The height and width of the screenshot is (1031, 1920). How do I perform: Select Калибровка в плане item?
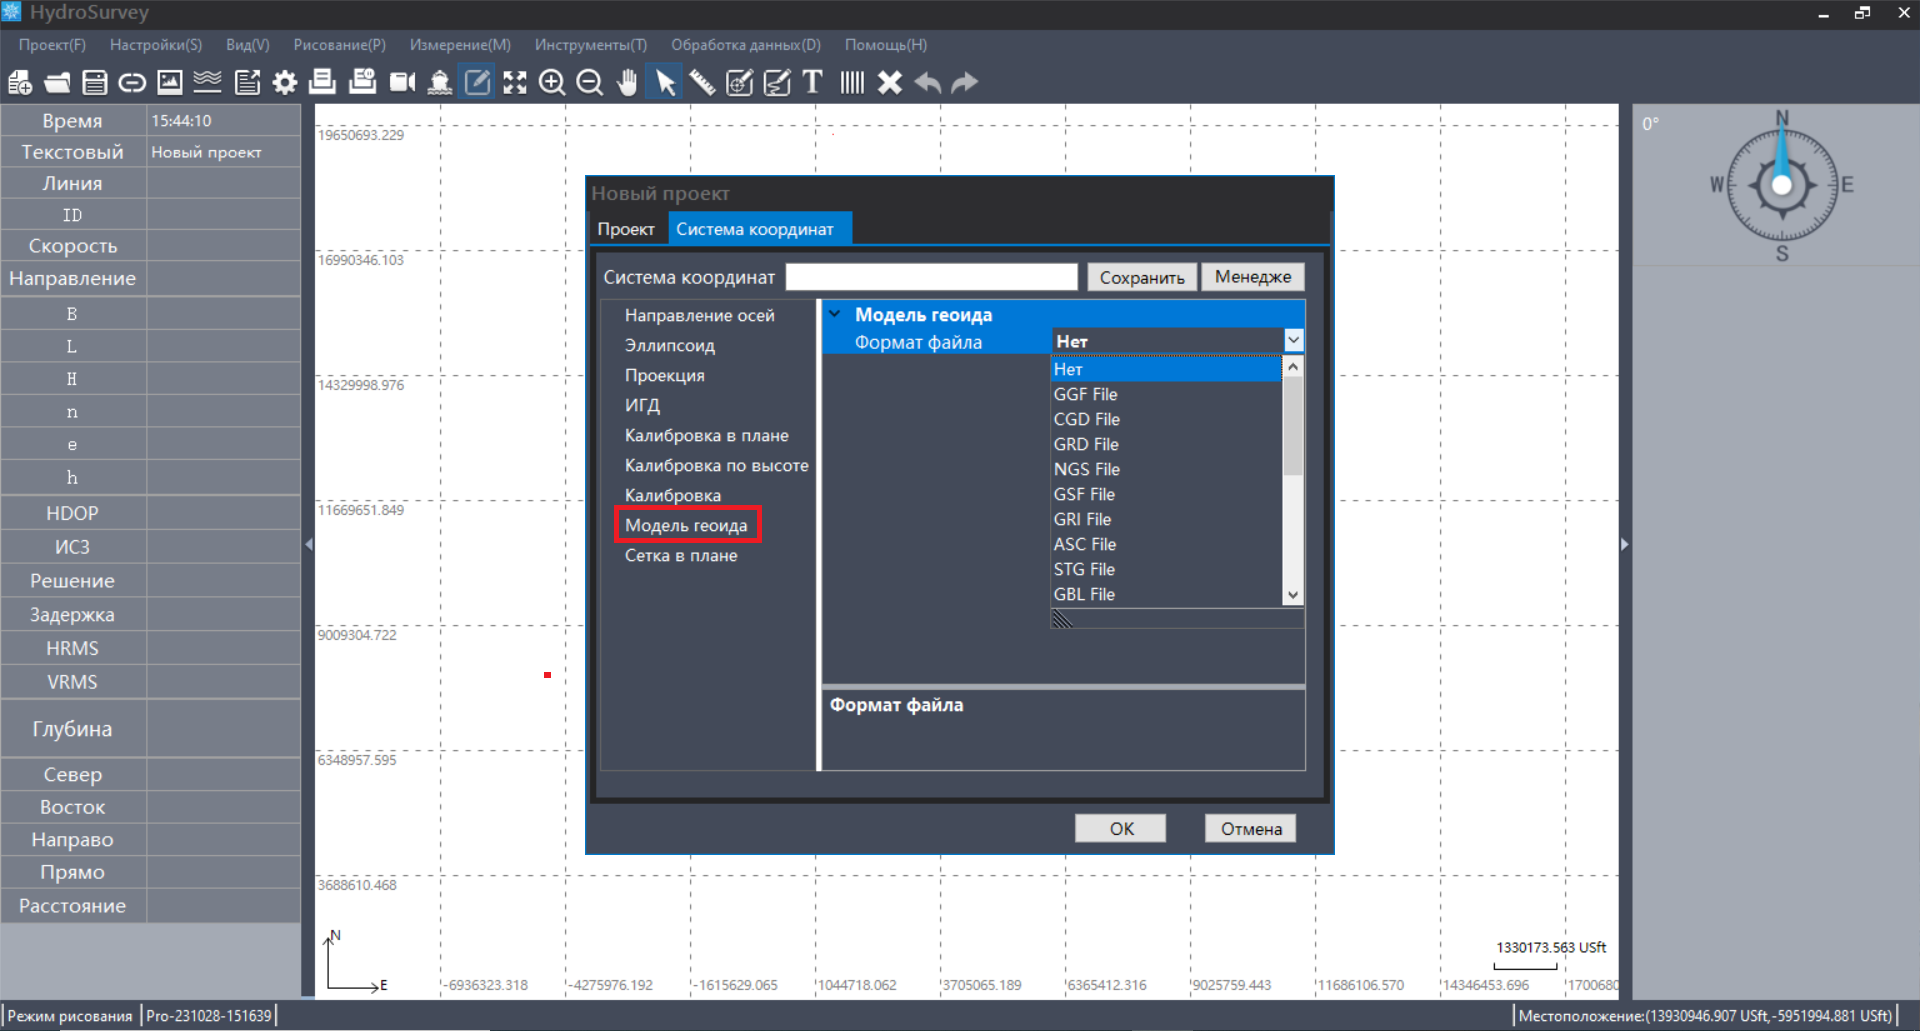(707, 435)
